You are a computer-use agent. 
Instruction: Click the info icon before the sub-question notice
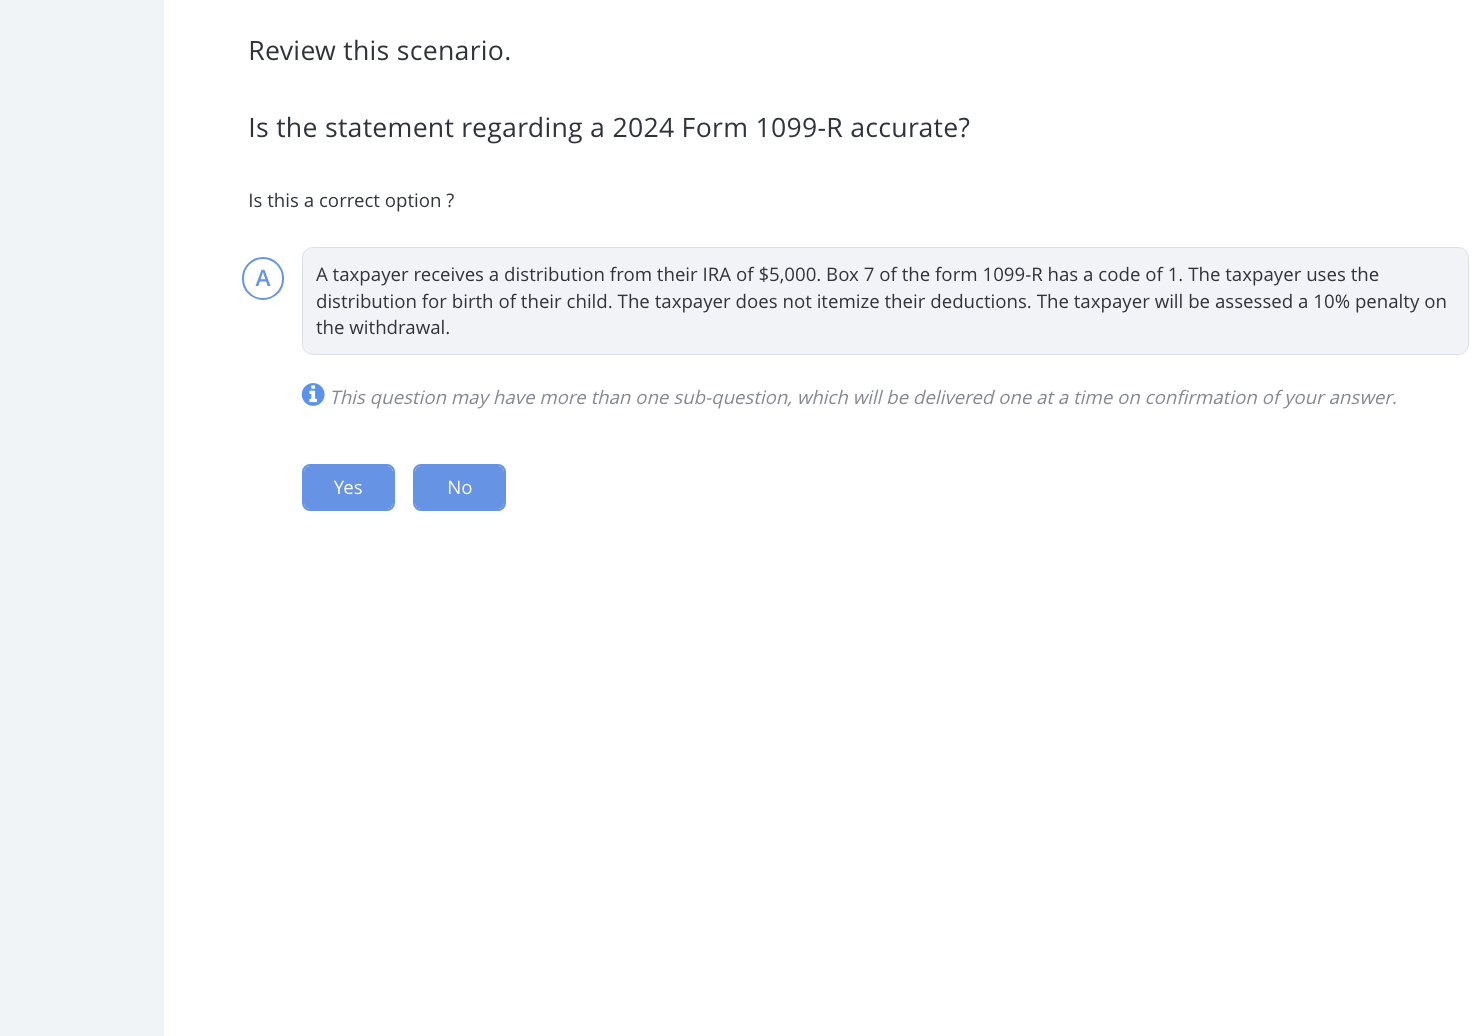pyautogui.click(x=313, y=395)
